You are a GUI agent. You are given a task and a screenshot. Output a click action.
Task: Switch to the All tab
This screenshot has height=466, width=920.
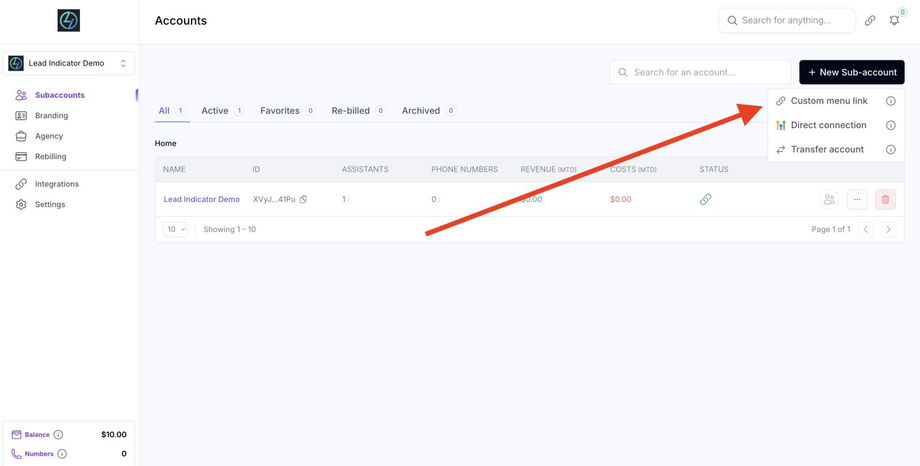172,111
